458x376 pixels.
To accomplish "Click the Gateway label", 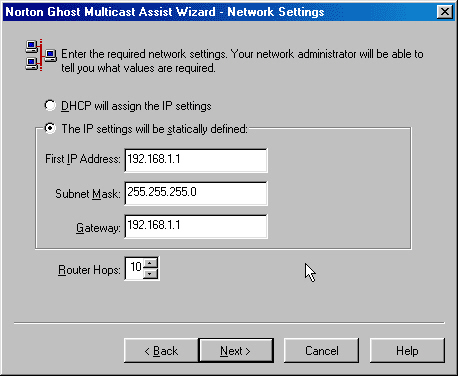I will (x=98, y=228).
